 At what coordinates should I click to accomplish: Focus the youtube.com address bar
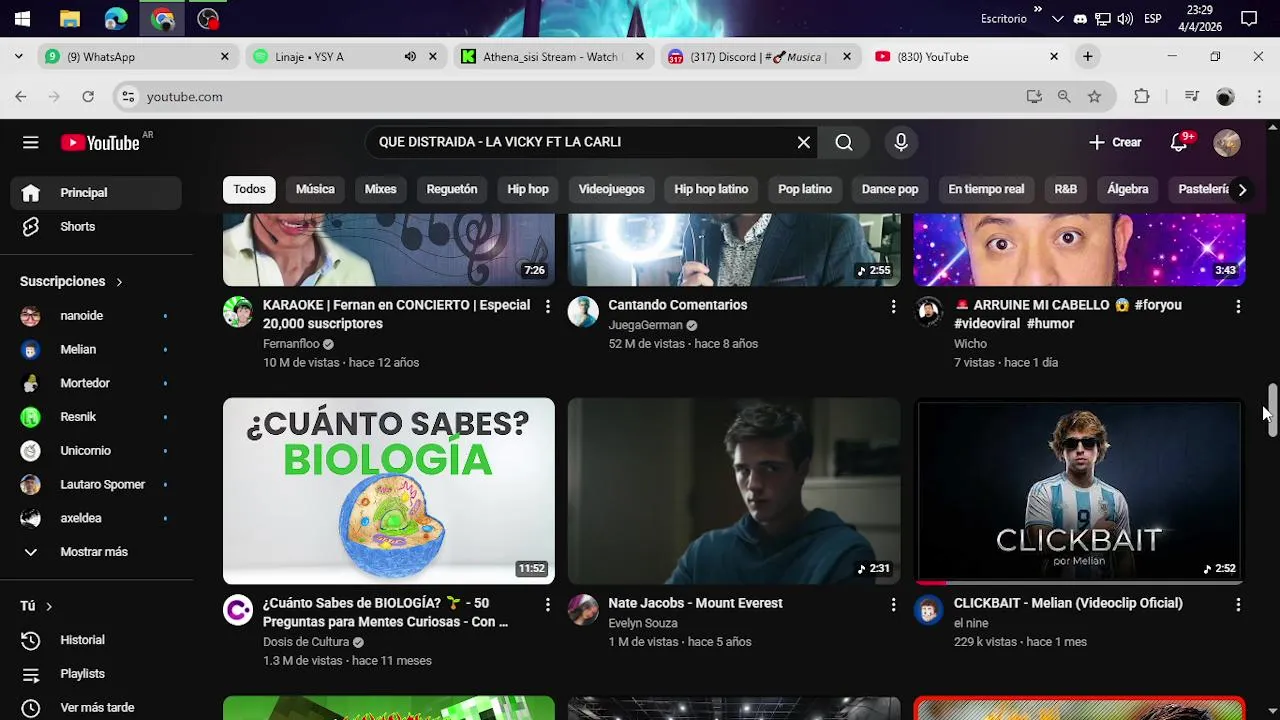pos(580,97)
